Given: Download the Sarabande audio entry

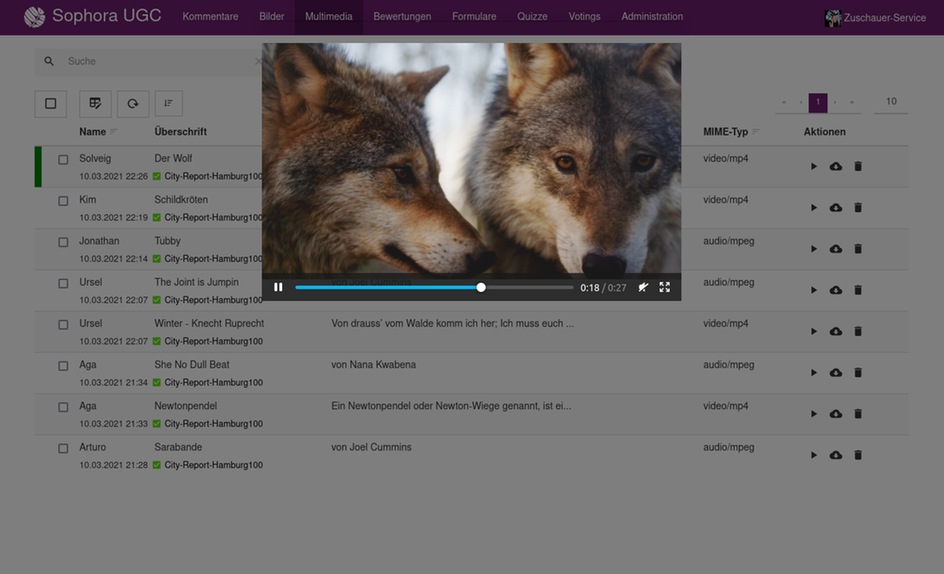Looking at the screenshot, I should [836, 455].
